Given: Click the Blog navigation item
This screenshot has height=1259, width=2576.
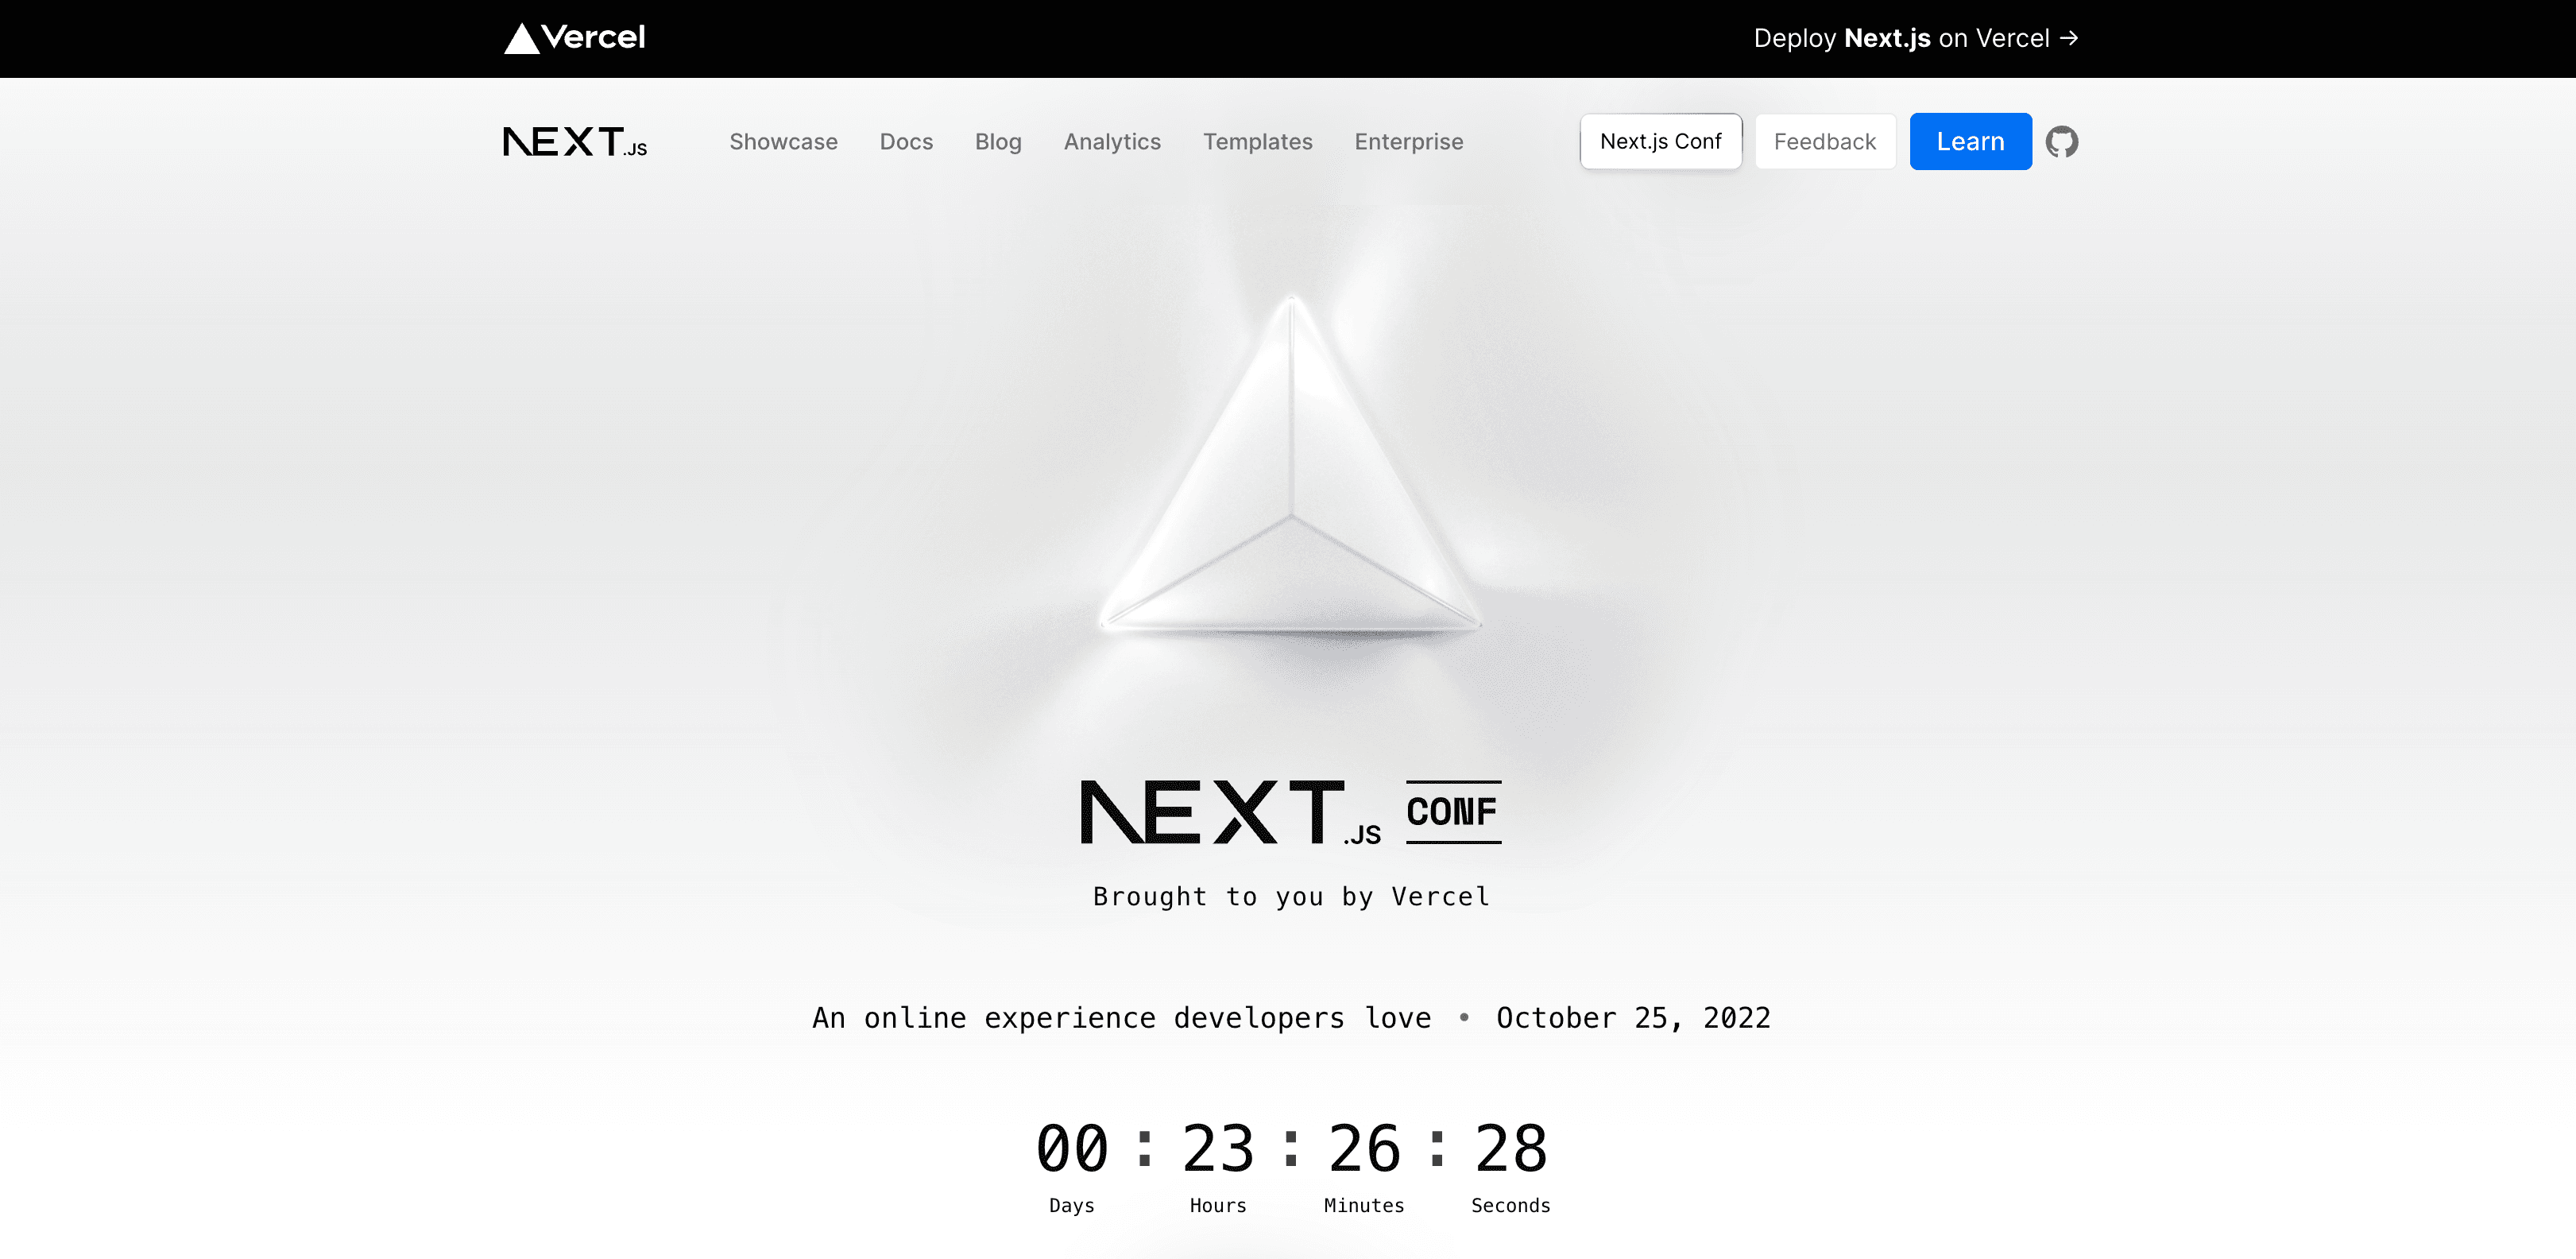Looking at the screenshot, I should pos(997,140).
